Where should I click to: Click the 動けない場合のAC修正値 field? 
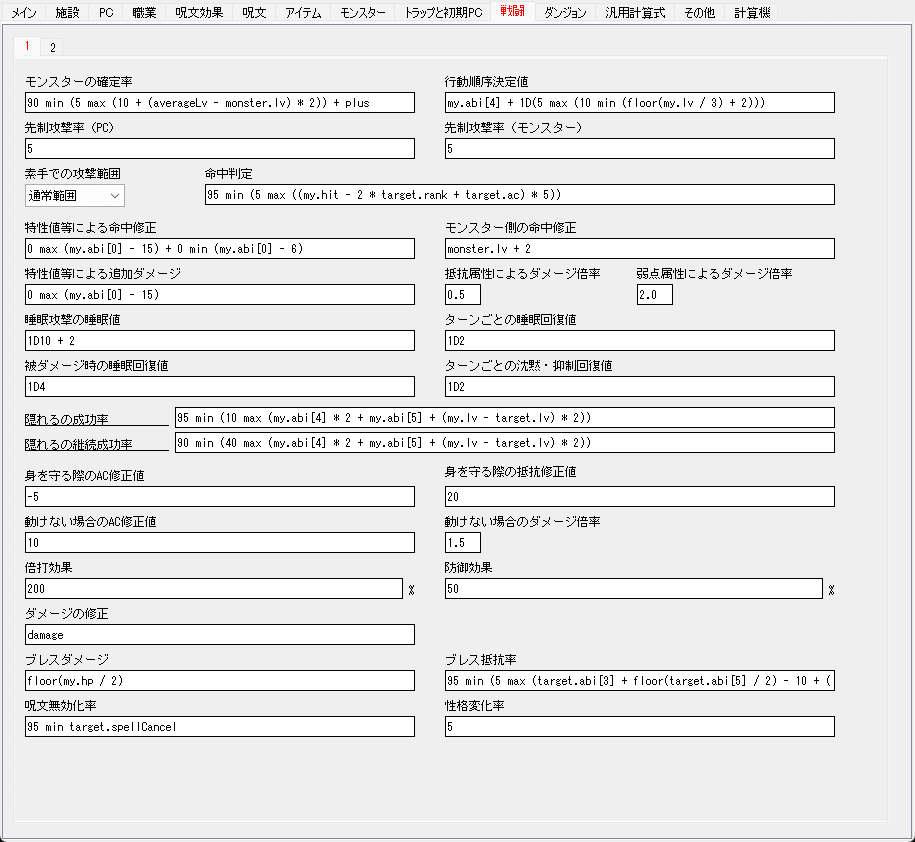tap(220, 543)
